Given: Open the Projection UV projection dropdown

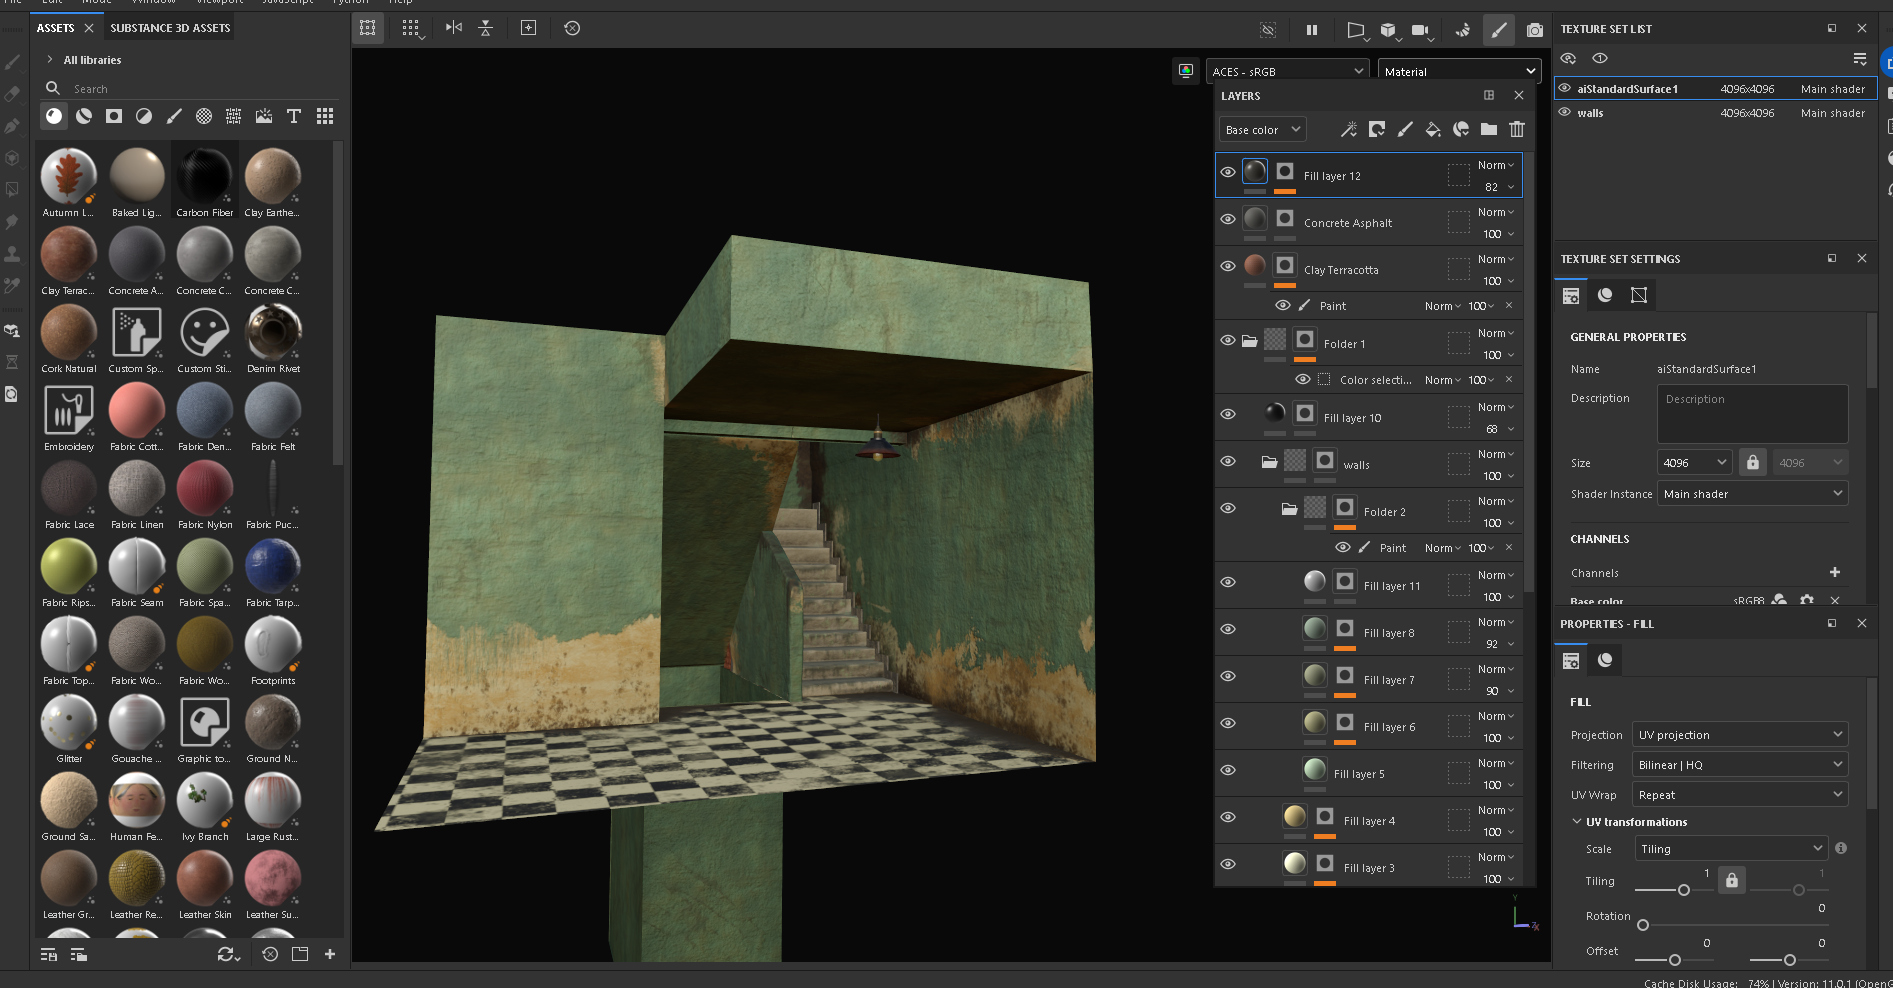Looking at the screenshot, I should [1740, 735].
